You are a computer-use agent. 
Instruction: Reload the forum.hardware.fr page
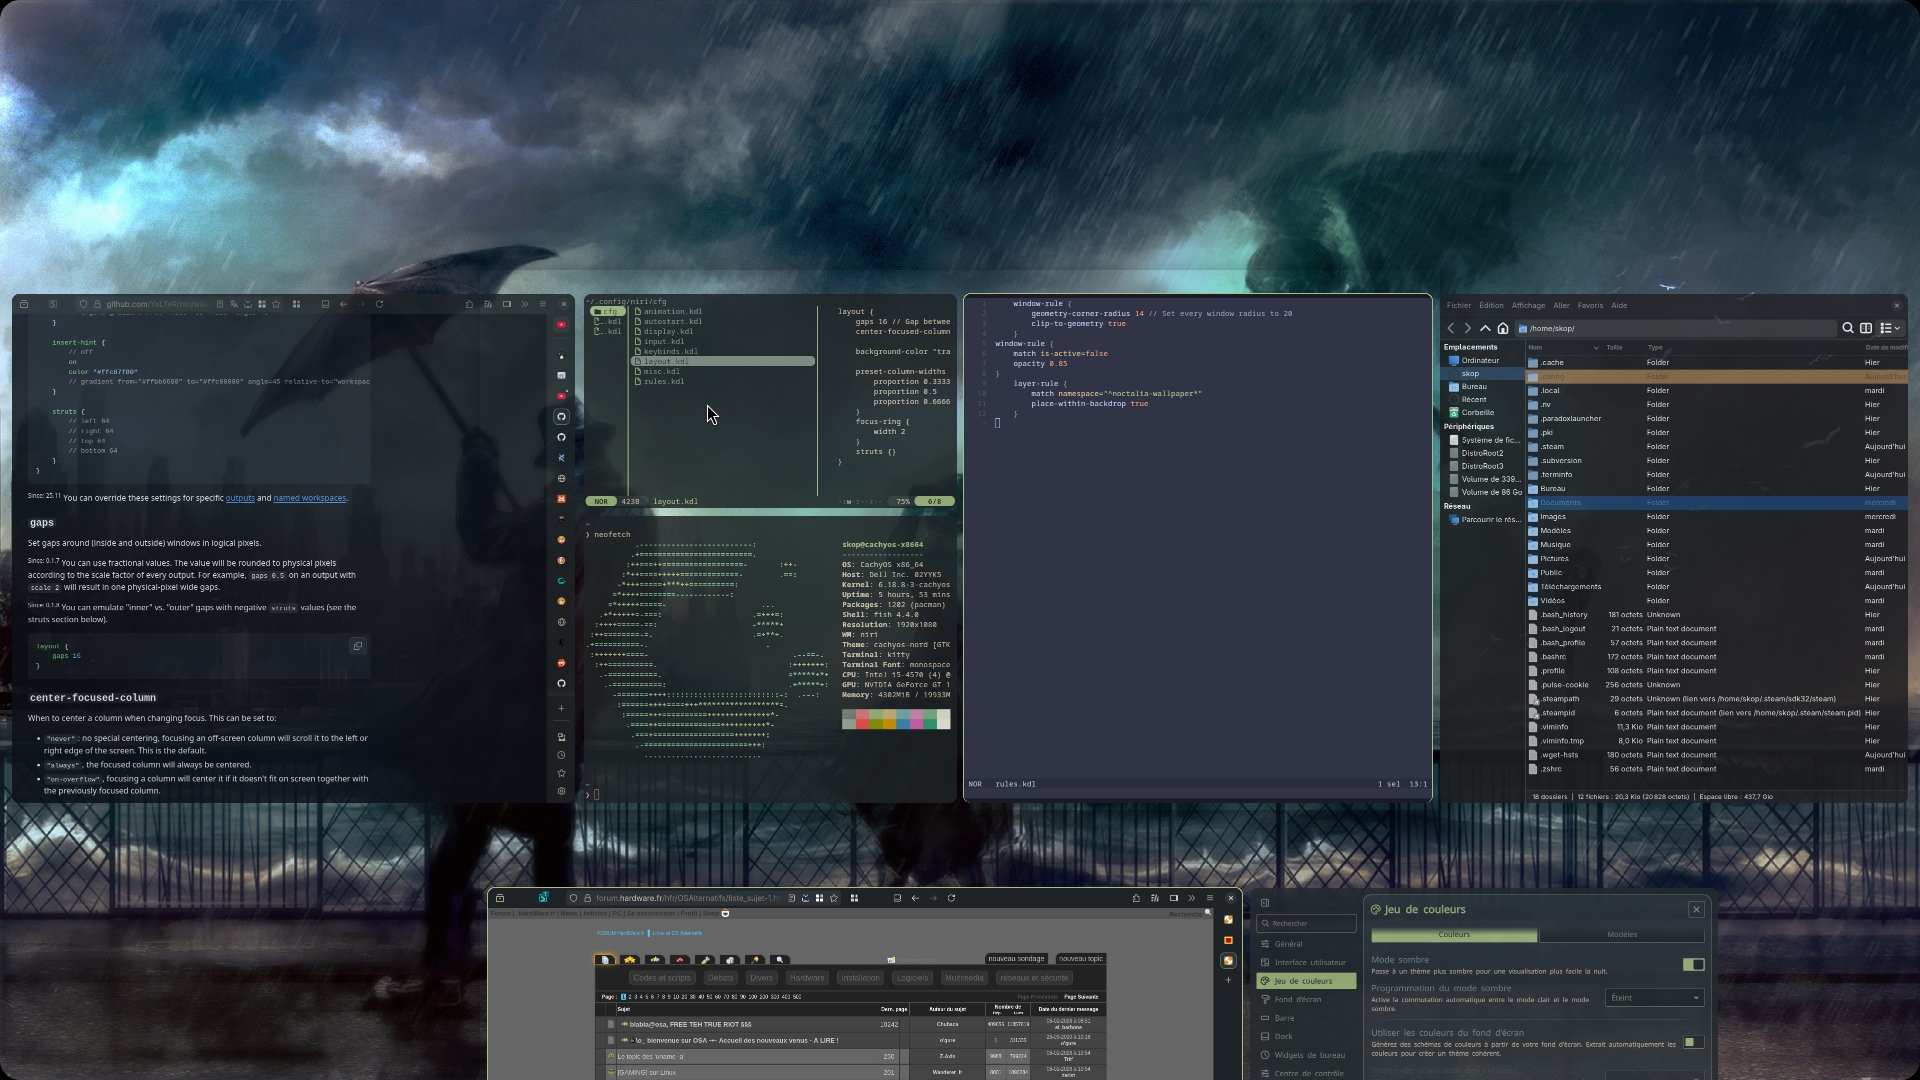pyautogui.click(x=951, y=898)
